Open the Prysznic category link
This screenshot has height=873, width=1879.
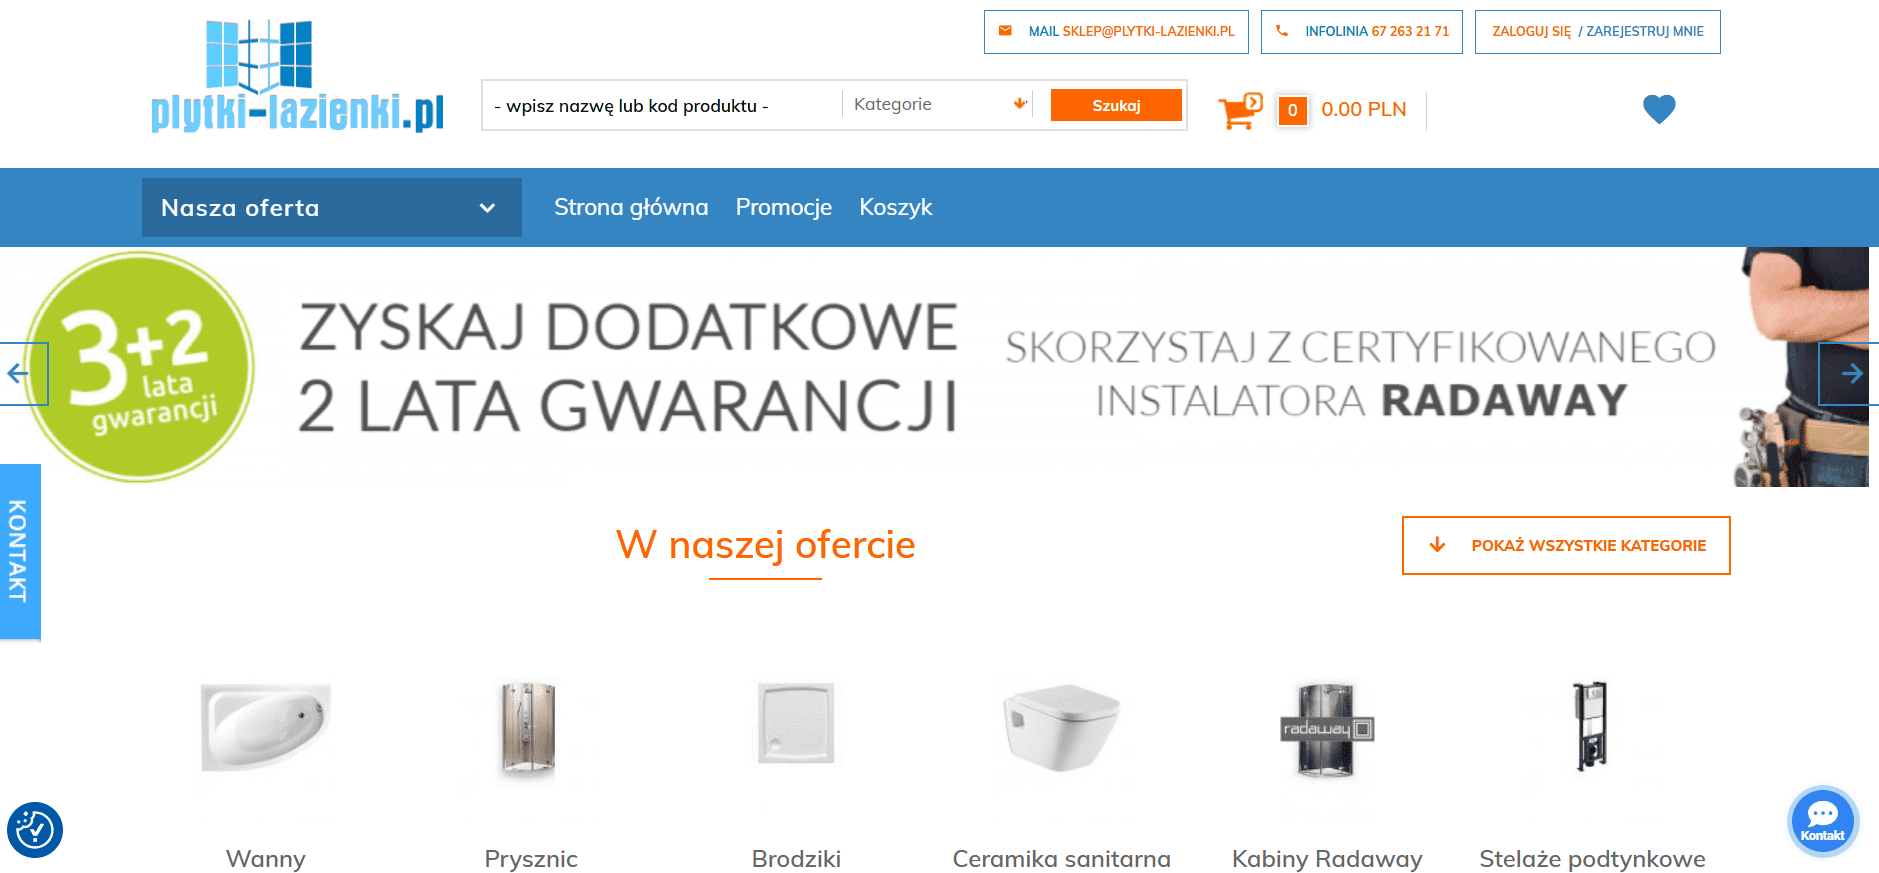[x=531, y=859]
